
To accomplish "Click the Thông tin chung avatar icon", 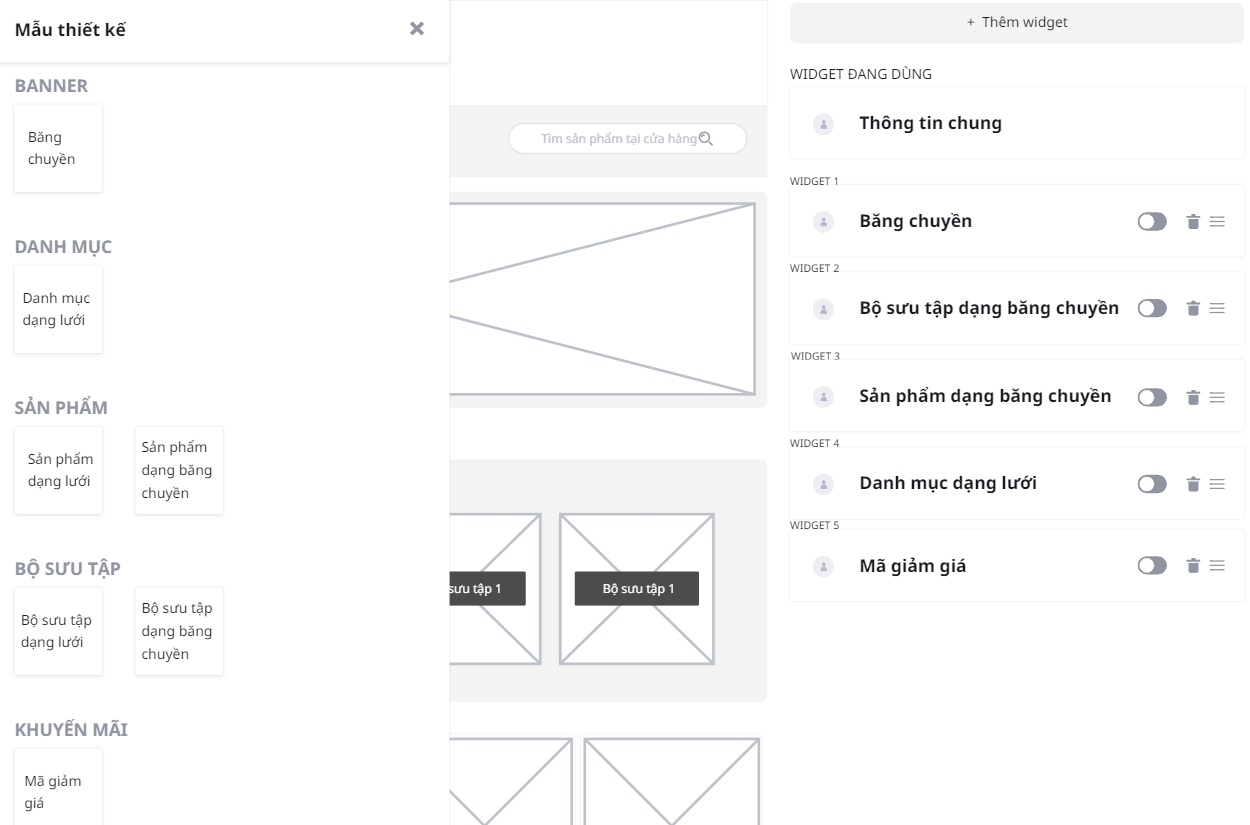I will (x=824, y=124).
